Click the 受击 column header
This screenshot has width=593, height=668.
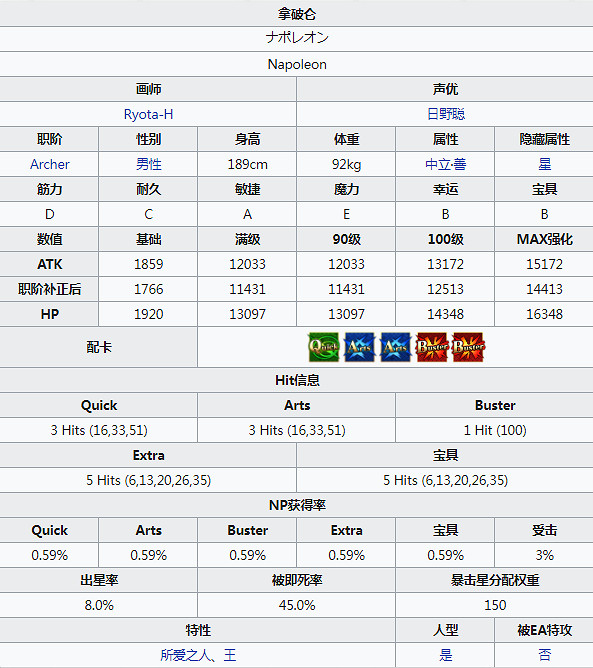click(544, 530)
